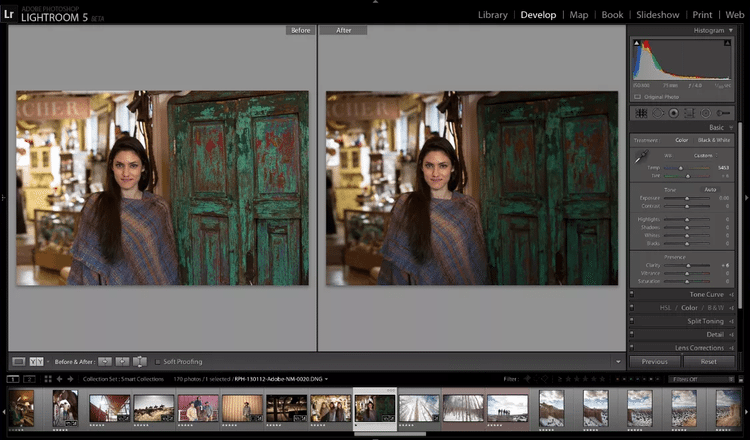Switch to the Slideshow module
Viewport: 750px width, 440px height.
658,15
